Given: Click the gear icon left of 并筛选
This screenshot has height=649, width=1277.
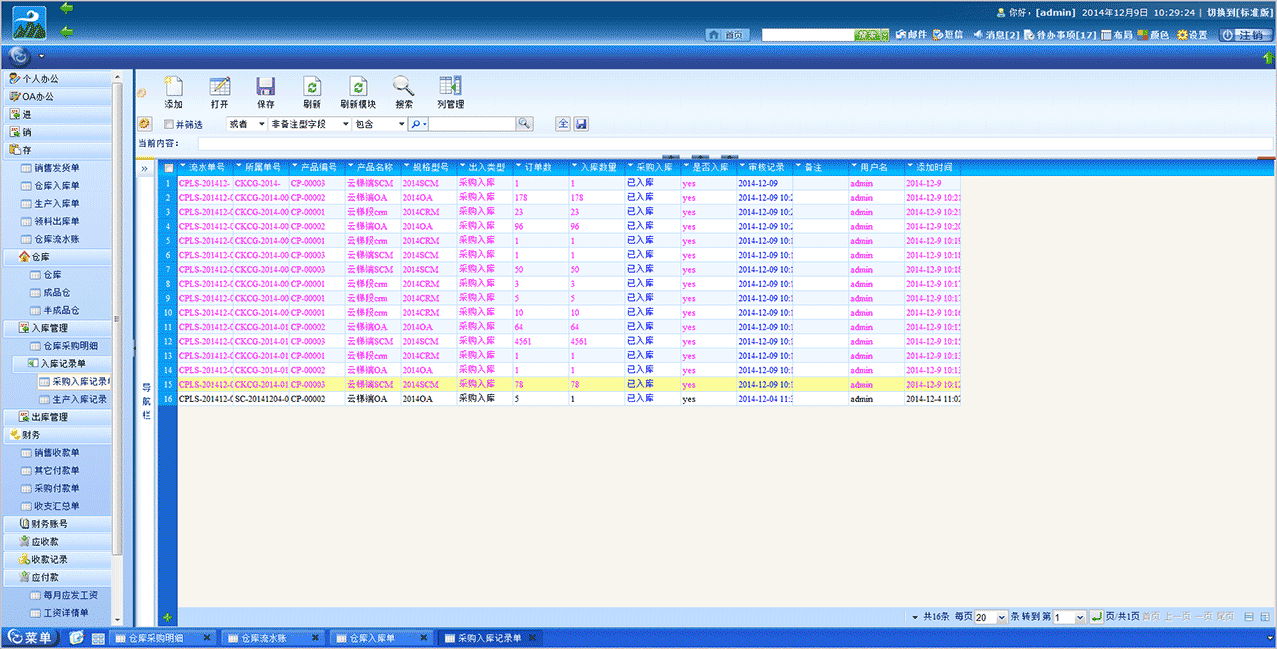Looking at the screenshot, I should click(145, 124).
